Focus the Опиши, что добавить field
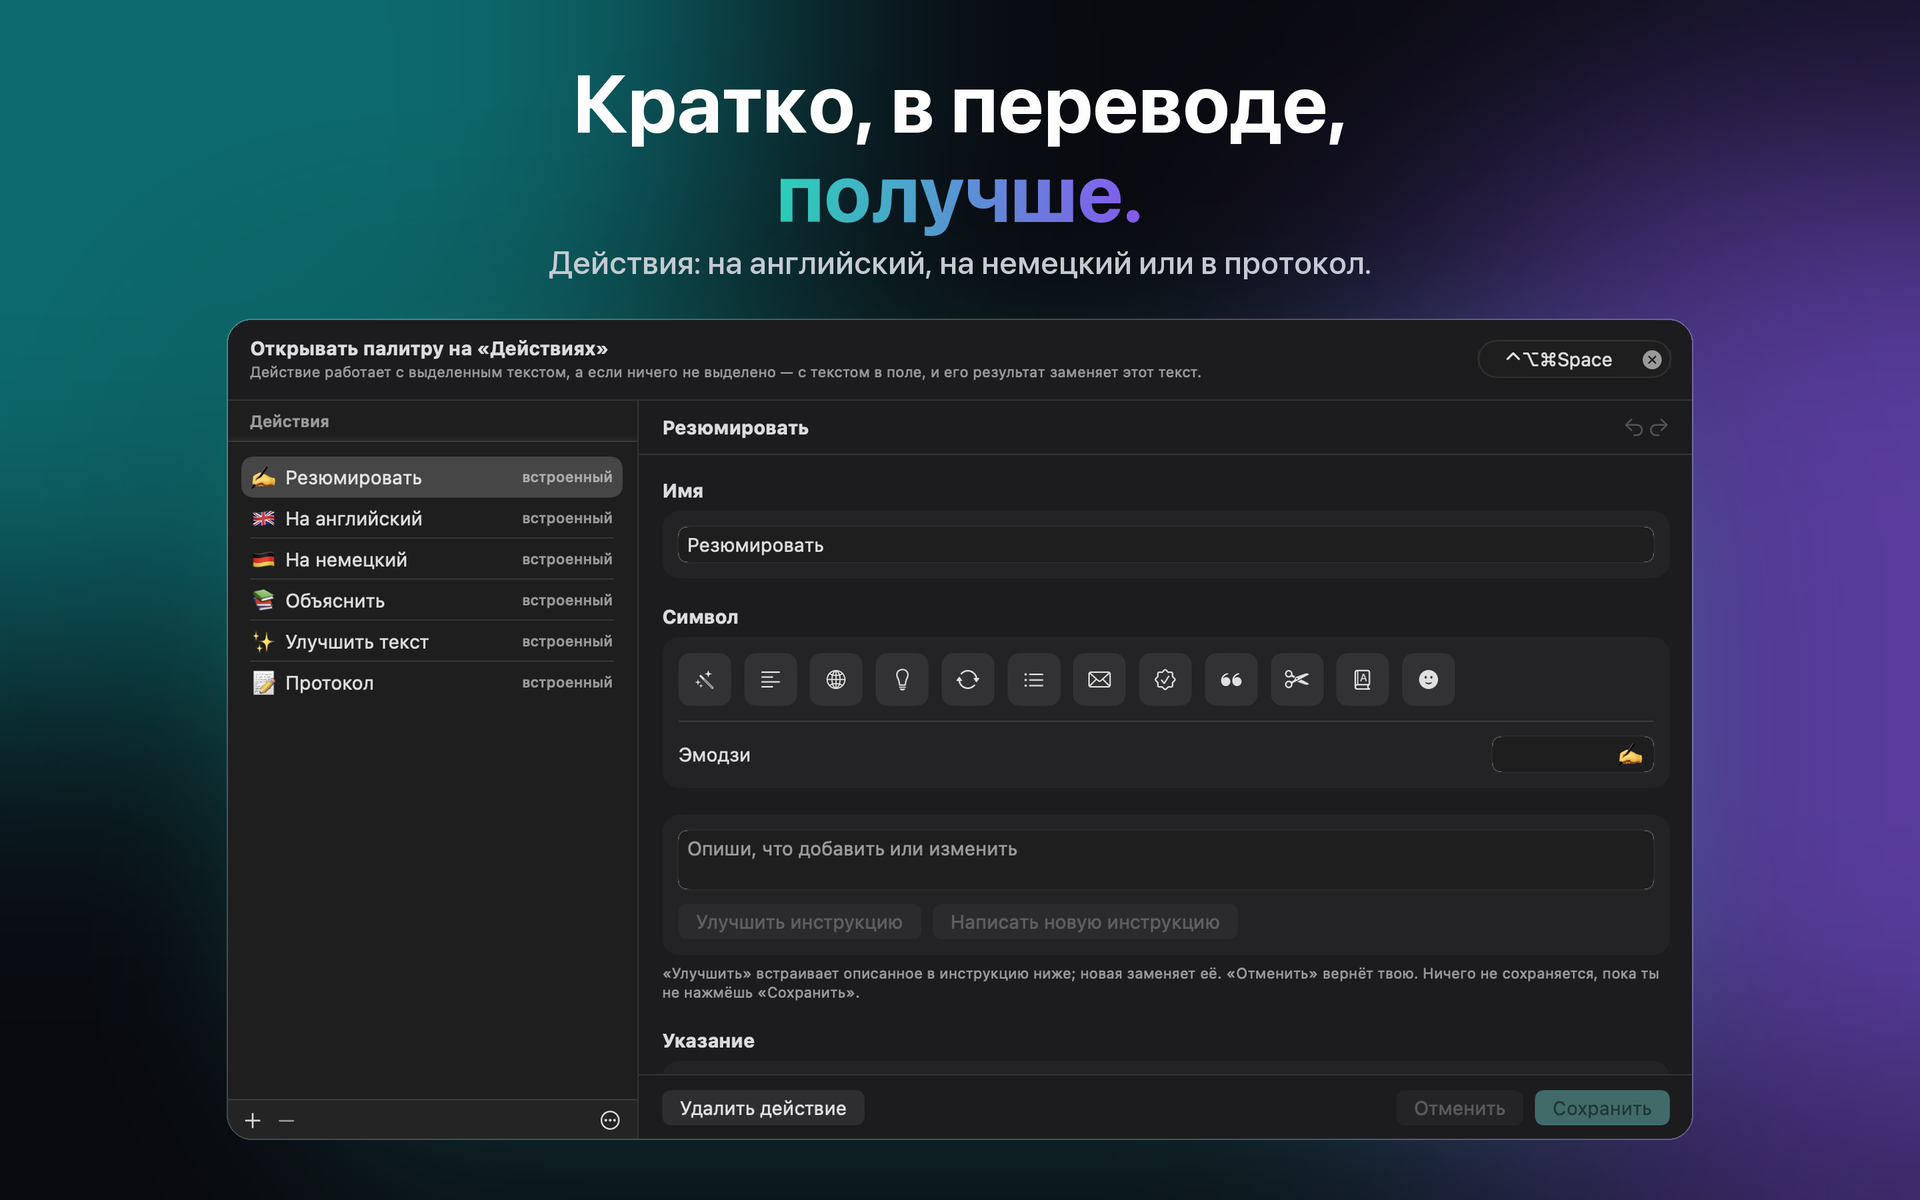Viewport: 1920px width, 1200px height. 1166,860
